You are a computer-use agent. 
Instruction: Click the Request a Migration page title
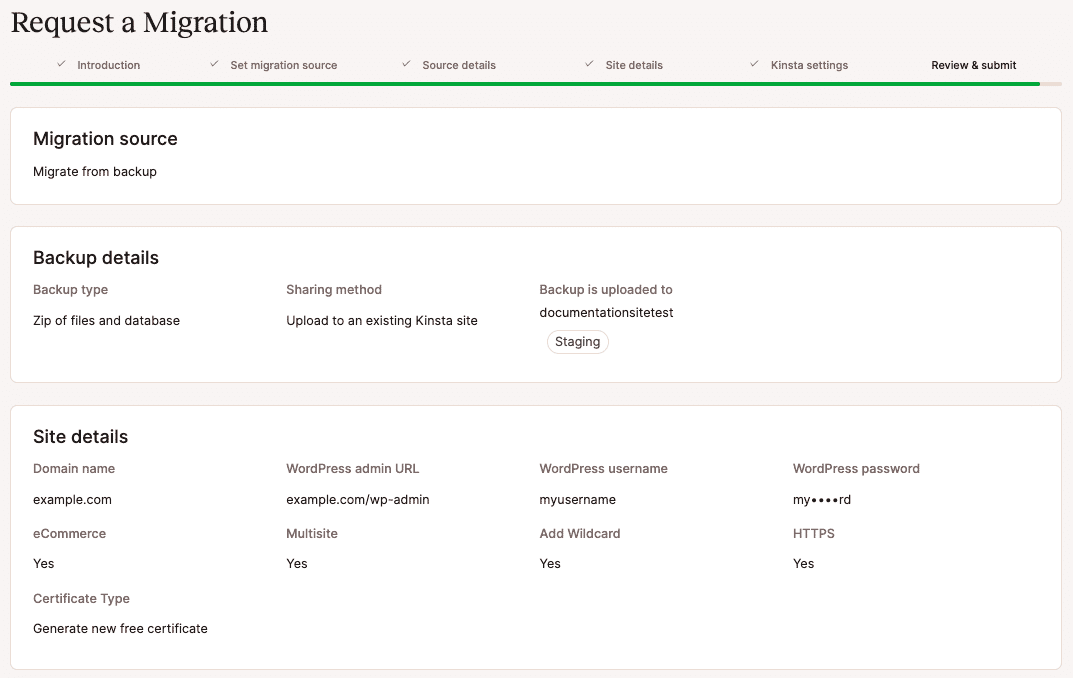[139, 23]
